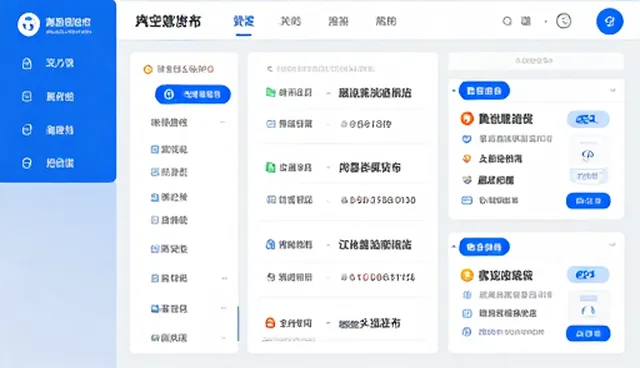This screenshot has height=368, width=640.
Task: Click the blue vertical scrollbar in the left panel
Action: [x=238, y=324]
